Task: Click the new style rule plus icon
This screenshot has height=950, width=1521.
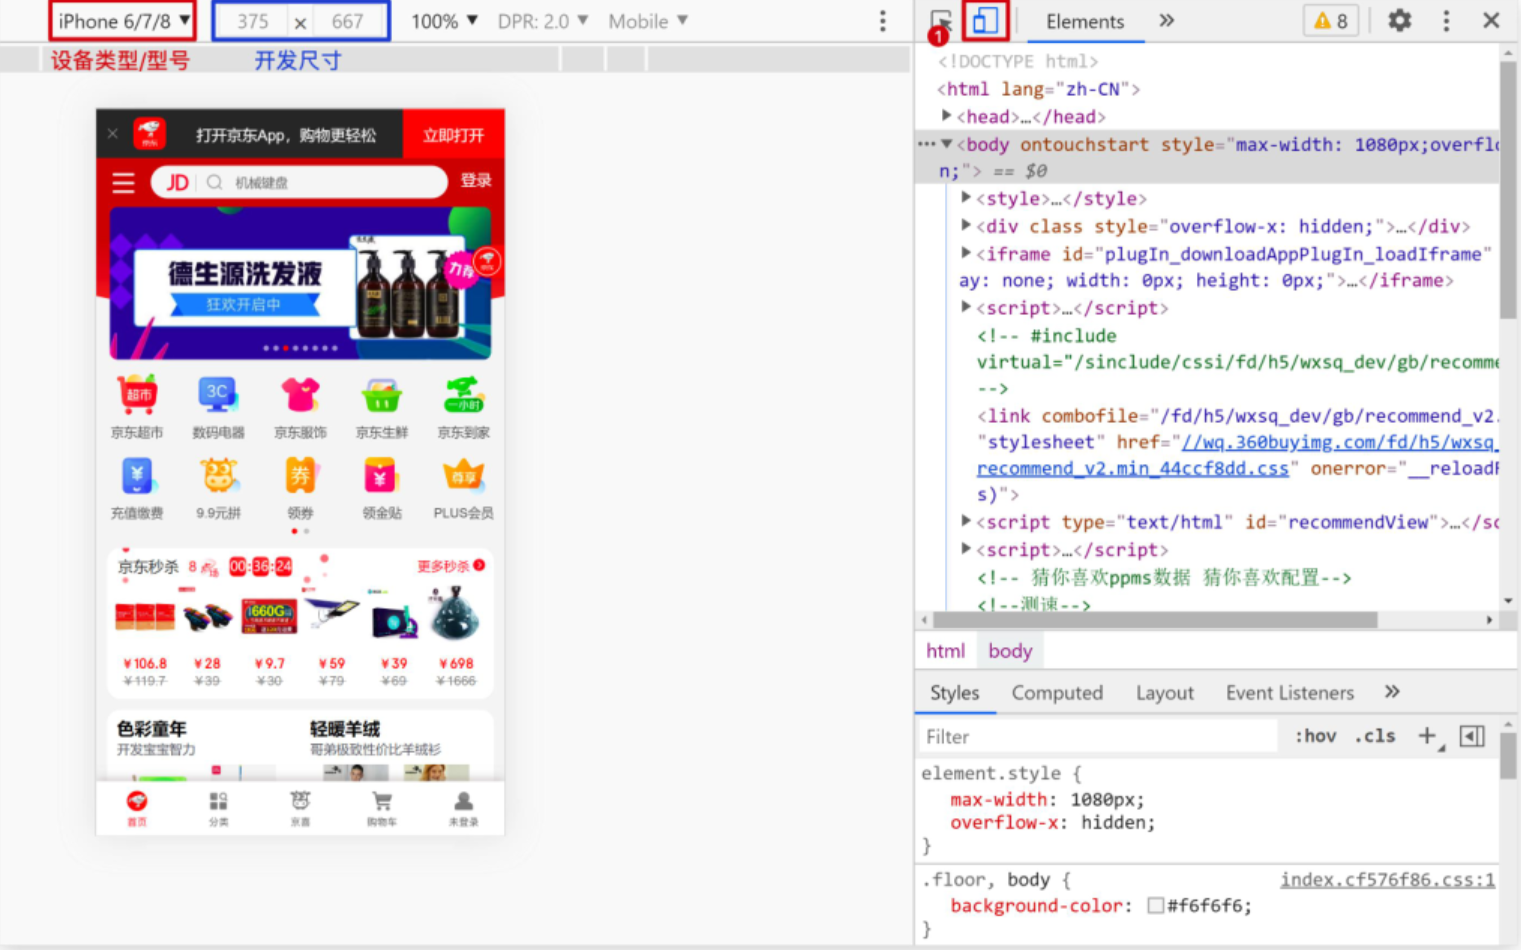Action: click(x=1427, y=736)
